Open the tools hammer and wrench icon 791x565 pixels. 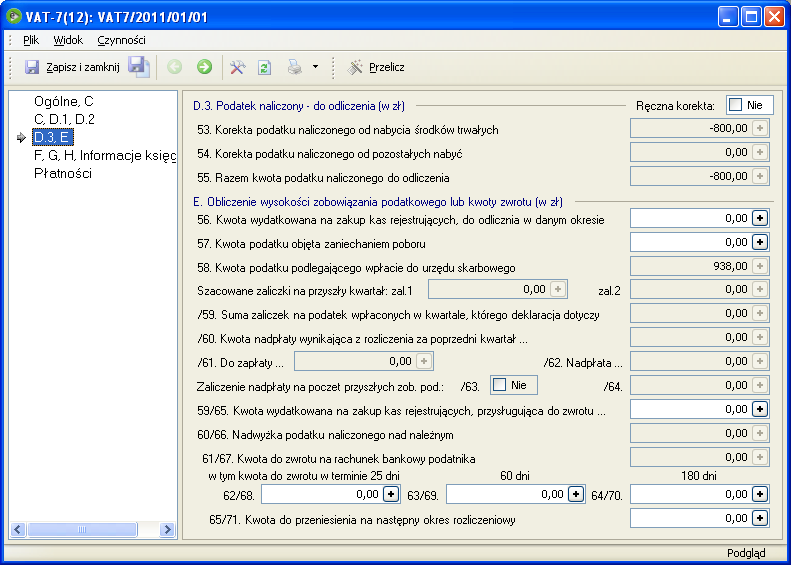238,67
